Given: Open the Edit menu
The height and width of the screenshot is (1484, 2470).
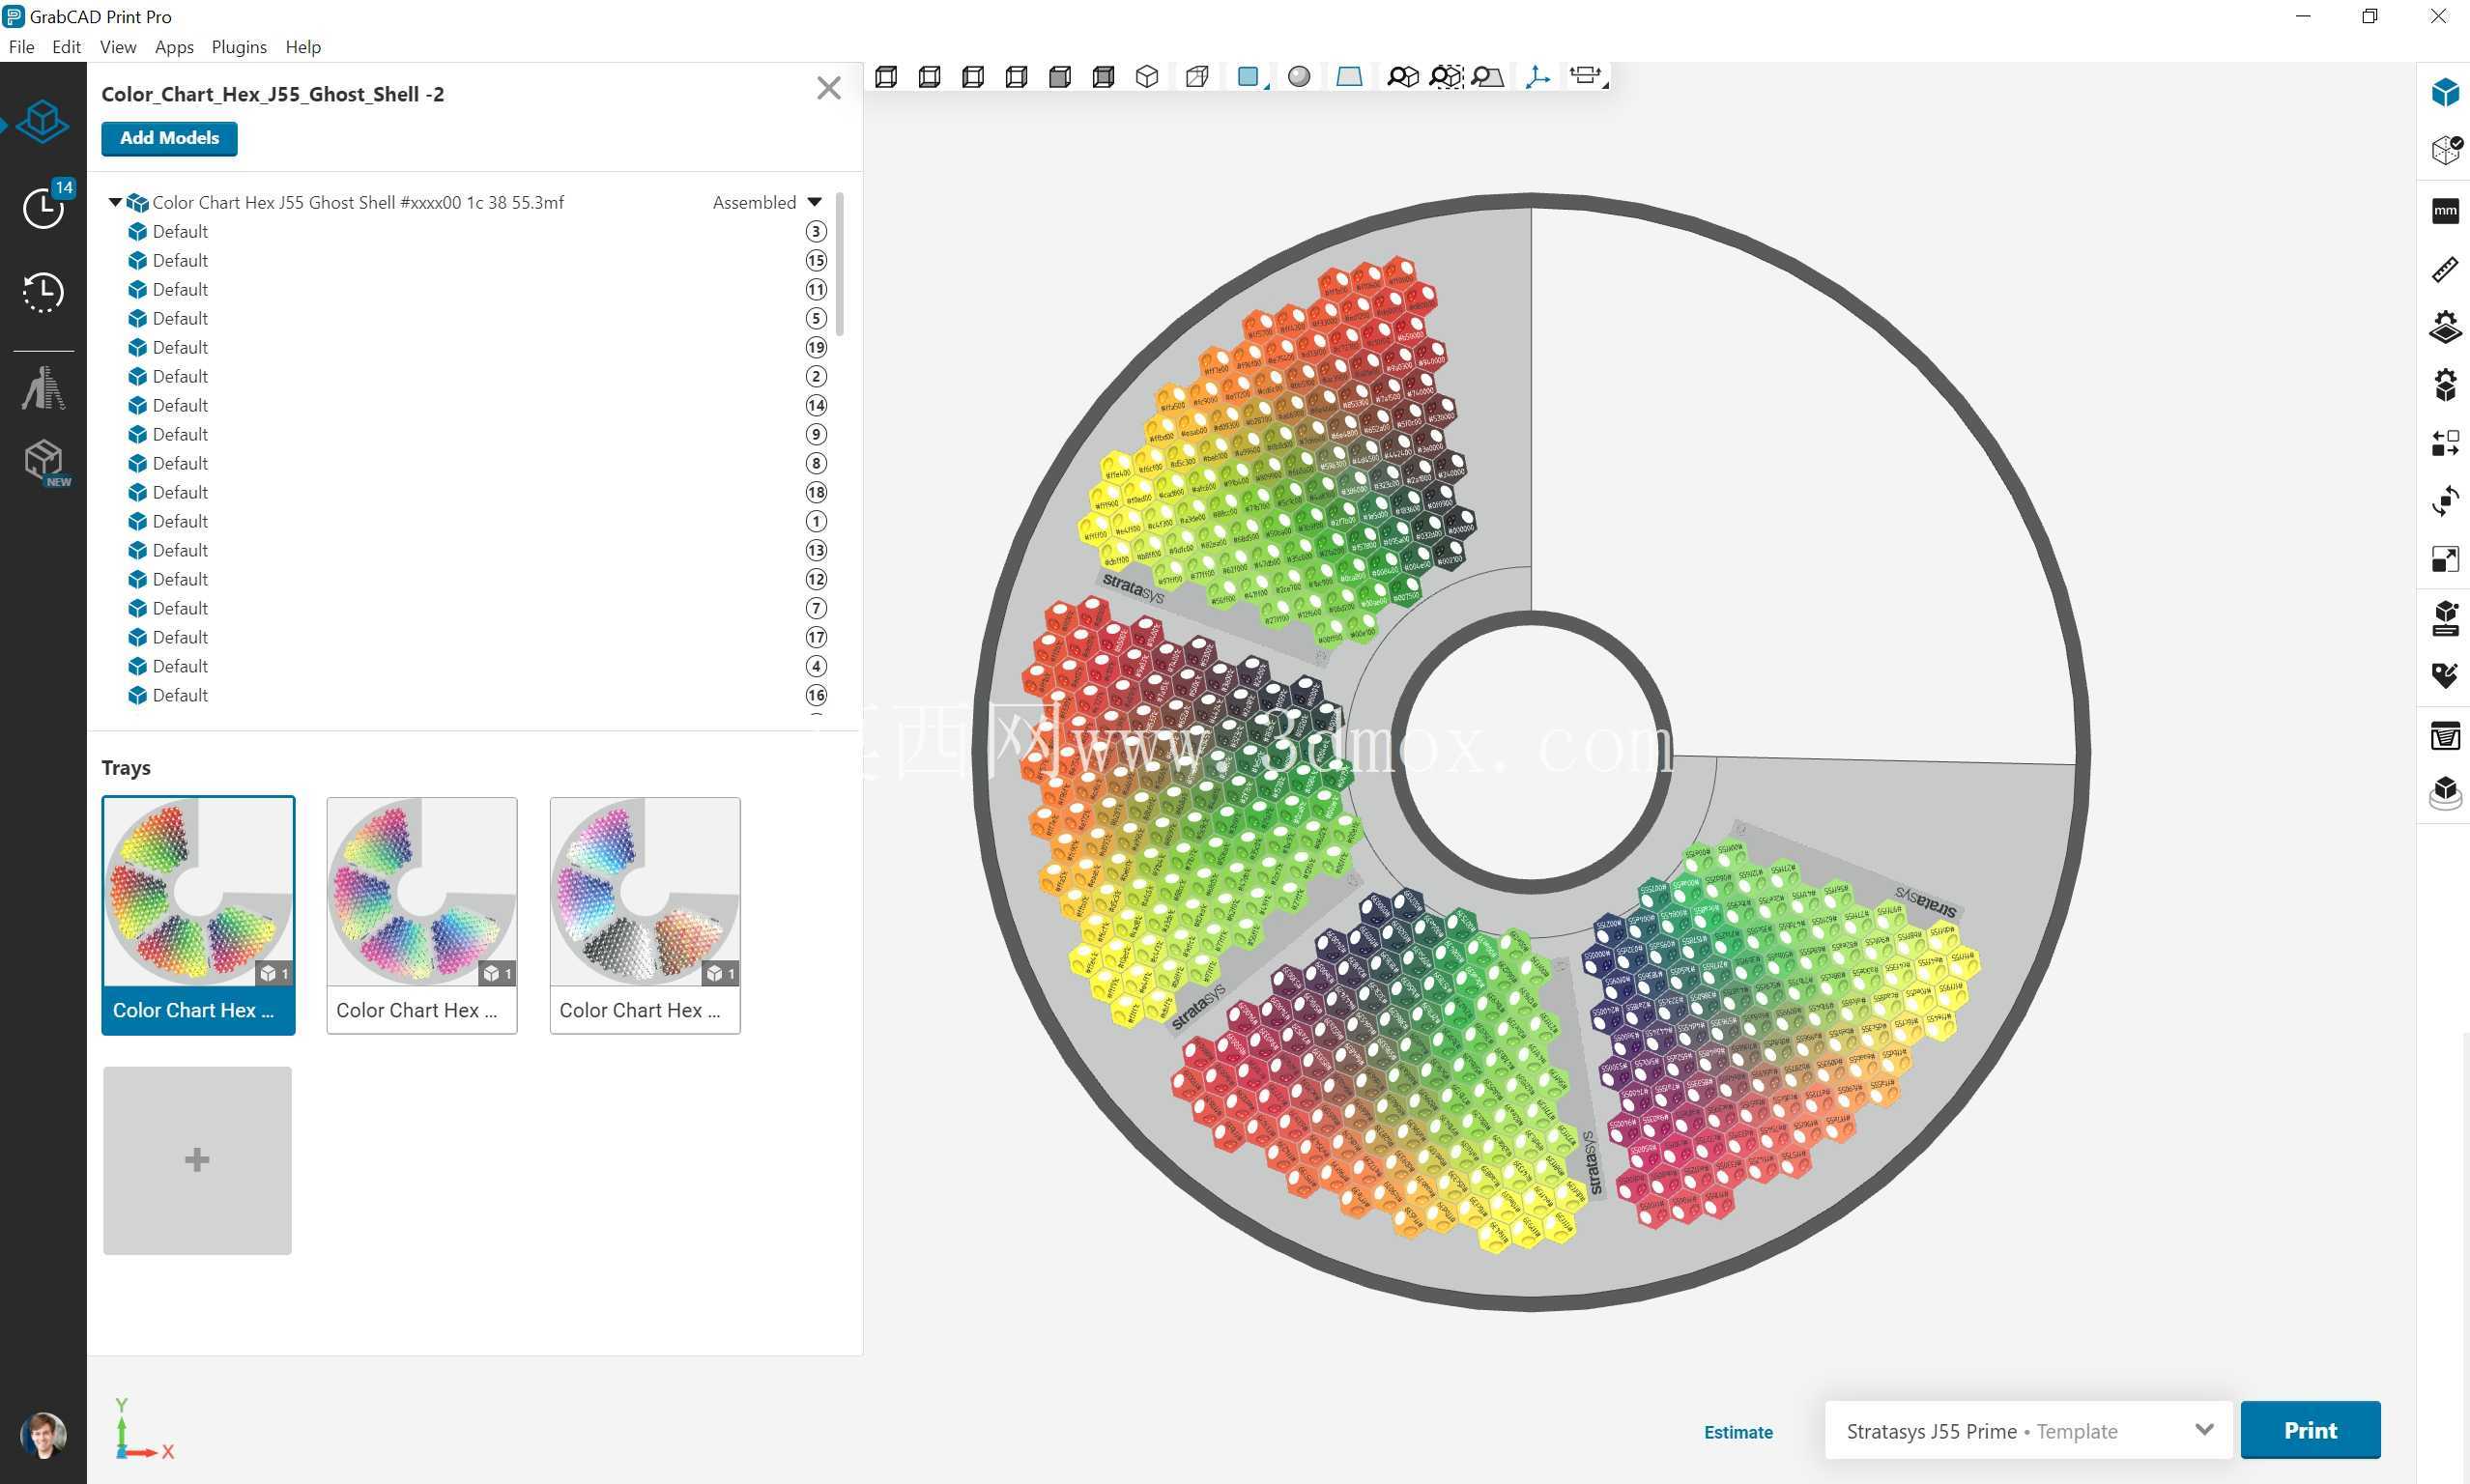Looking at the screenshot, I should coord(66,47).
